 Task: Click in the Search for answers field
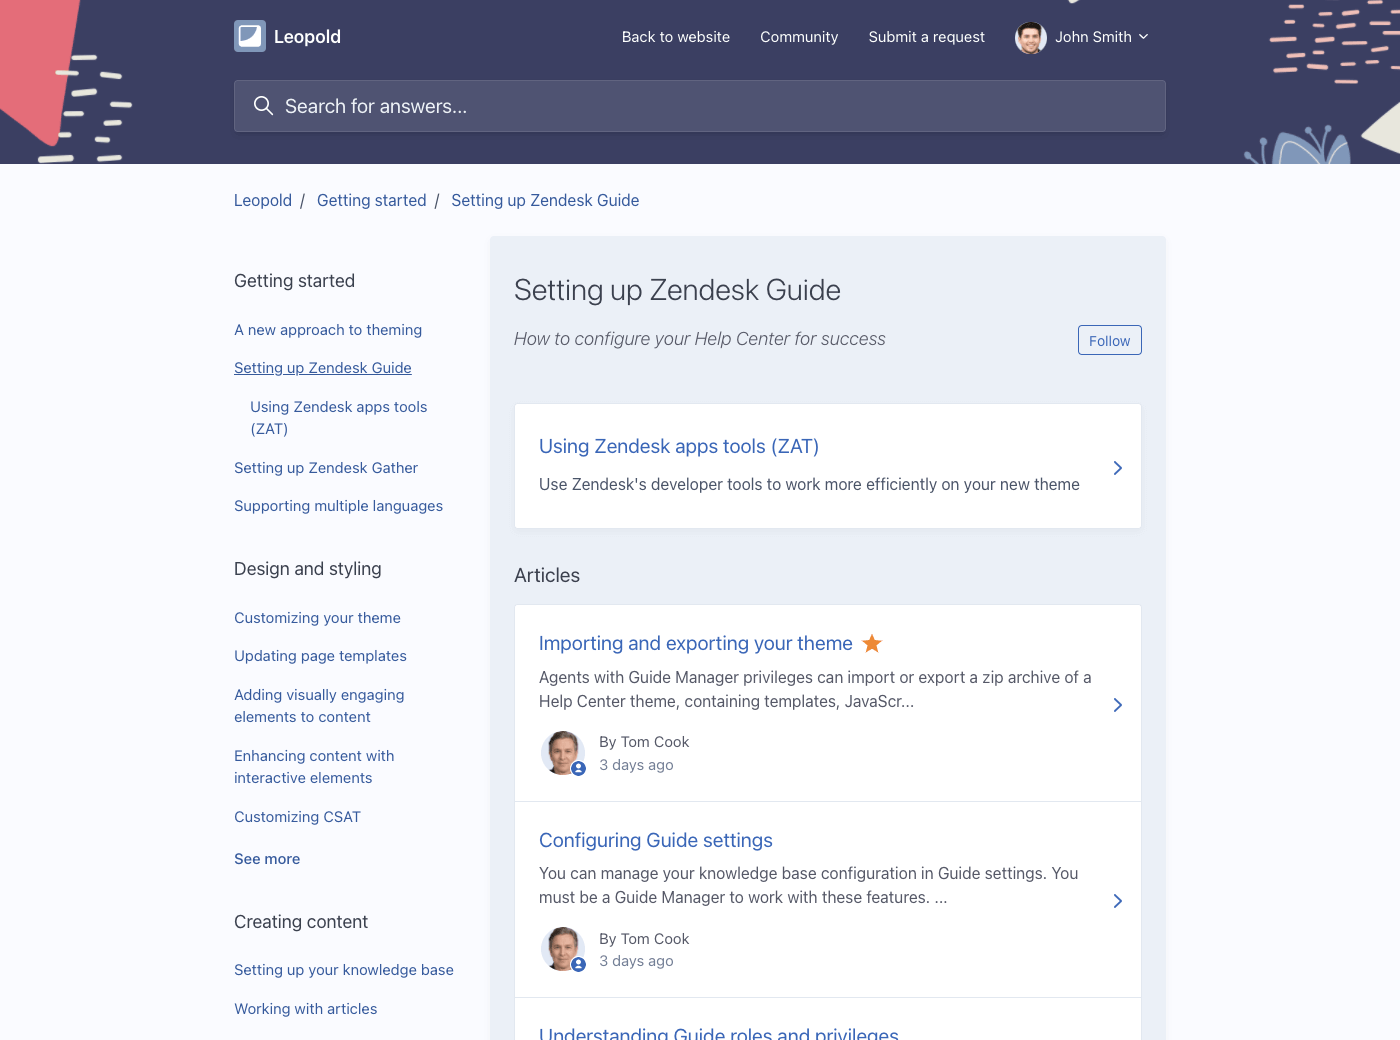pos(700,106)
